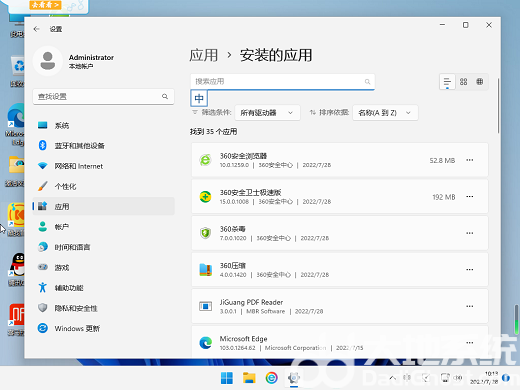Open more options for Microsoft Edge
Viewport: 520px width, 390px height.
coord(470,343)
